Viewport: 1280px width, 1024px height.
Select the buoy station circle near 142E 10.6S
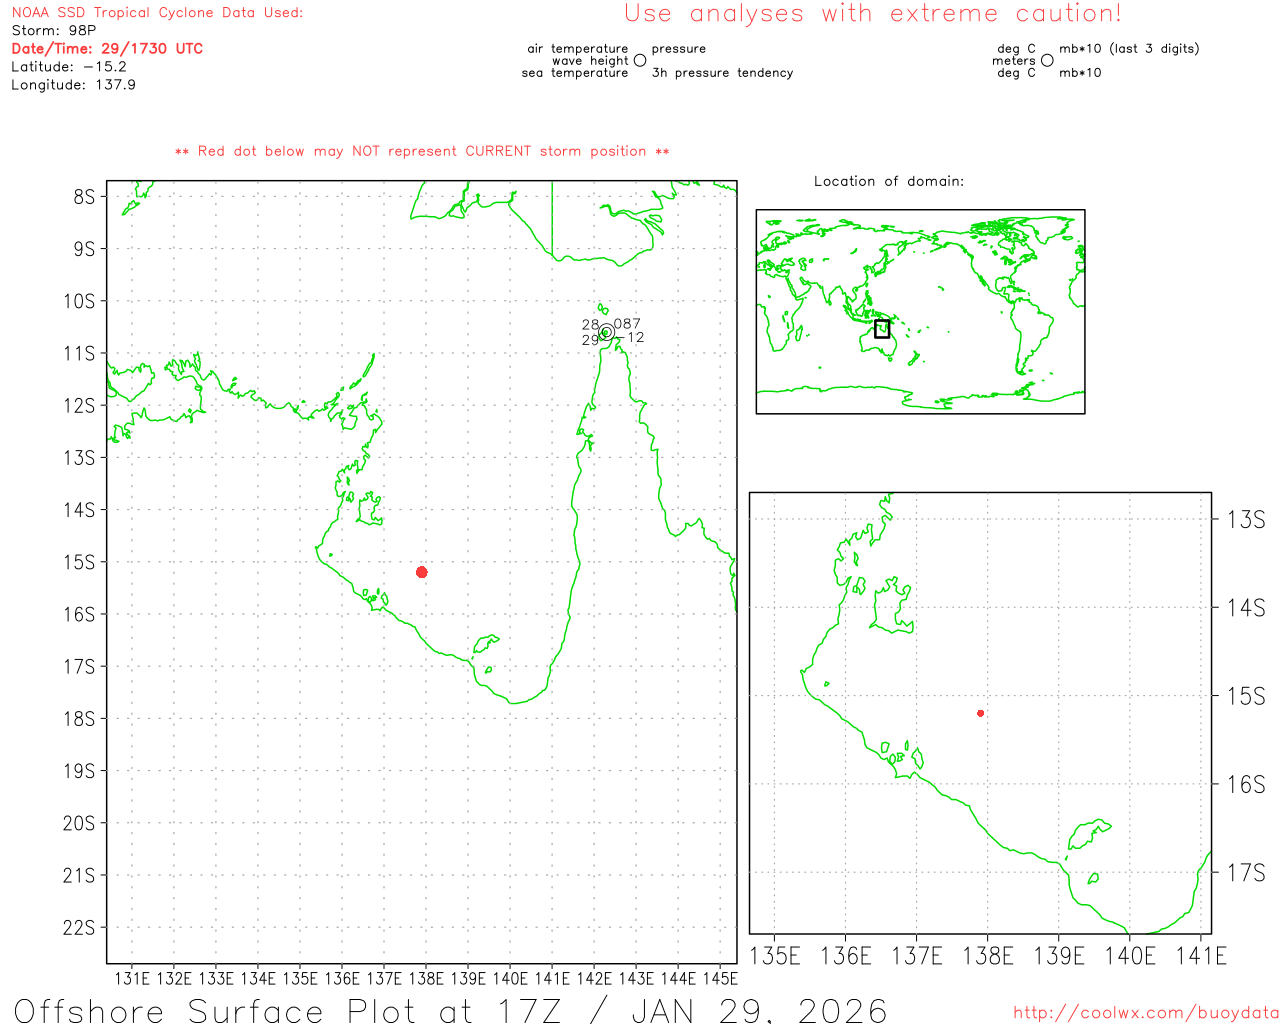click(606, 332)
